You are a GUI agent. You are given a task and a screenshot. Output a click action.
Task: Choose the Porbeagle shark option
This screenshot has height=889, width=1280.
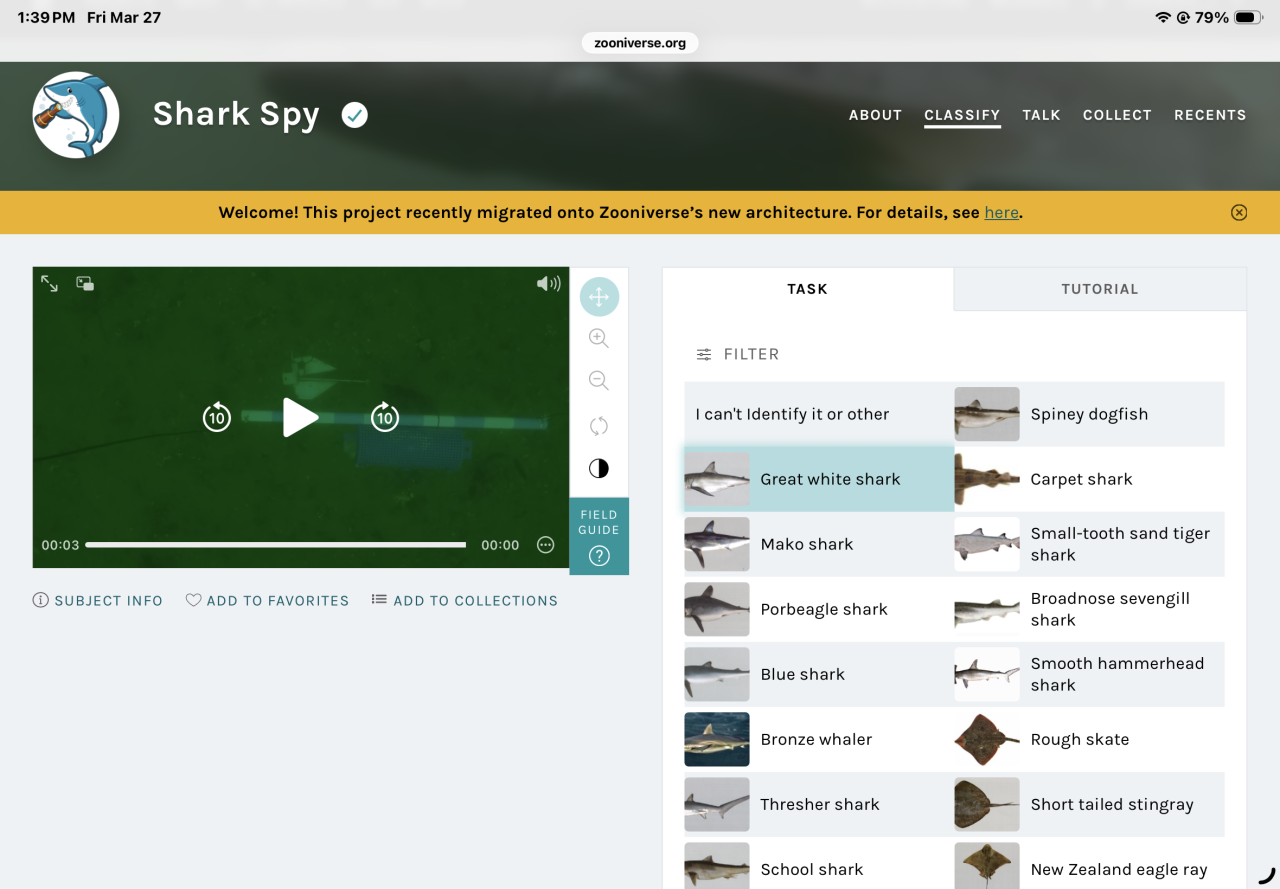click(x=819, y=609)
